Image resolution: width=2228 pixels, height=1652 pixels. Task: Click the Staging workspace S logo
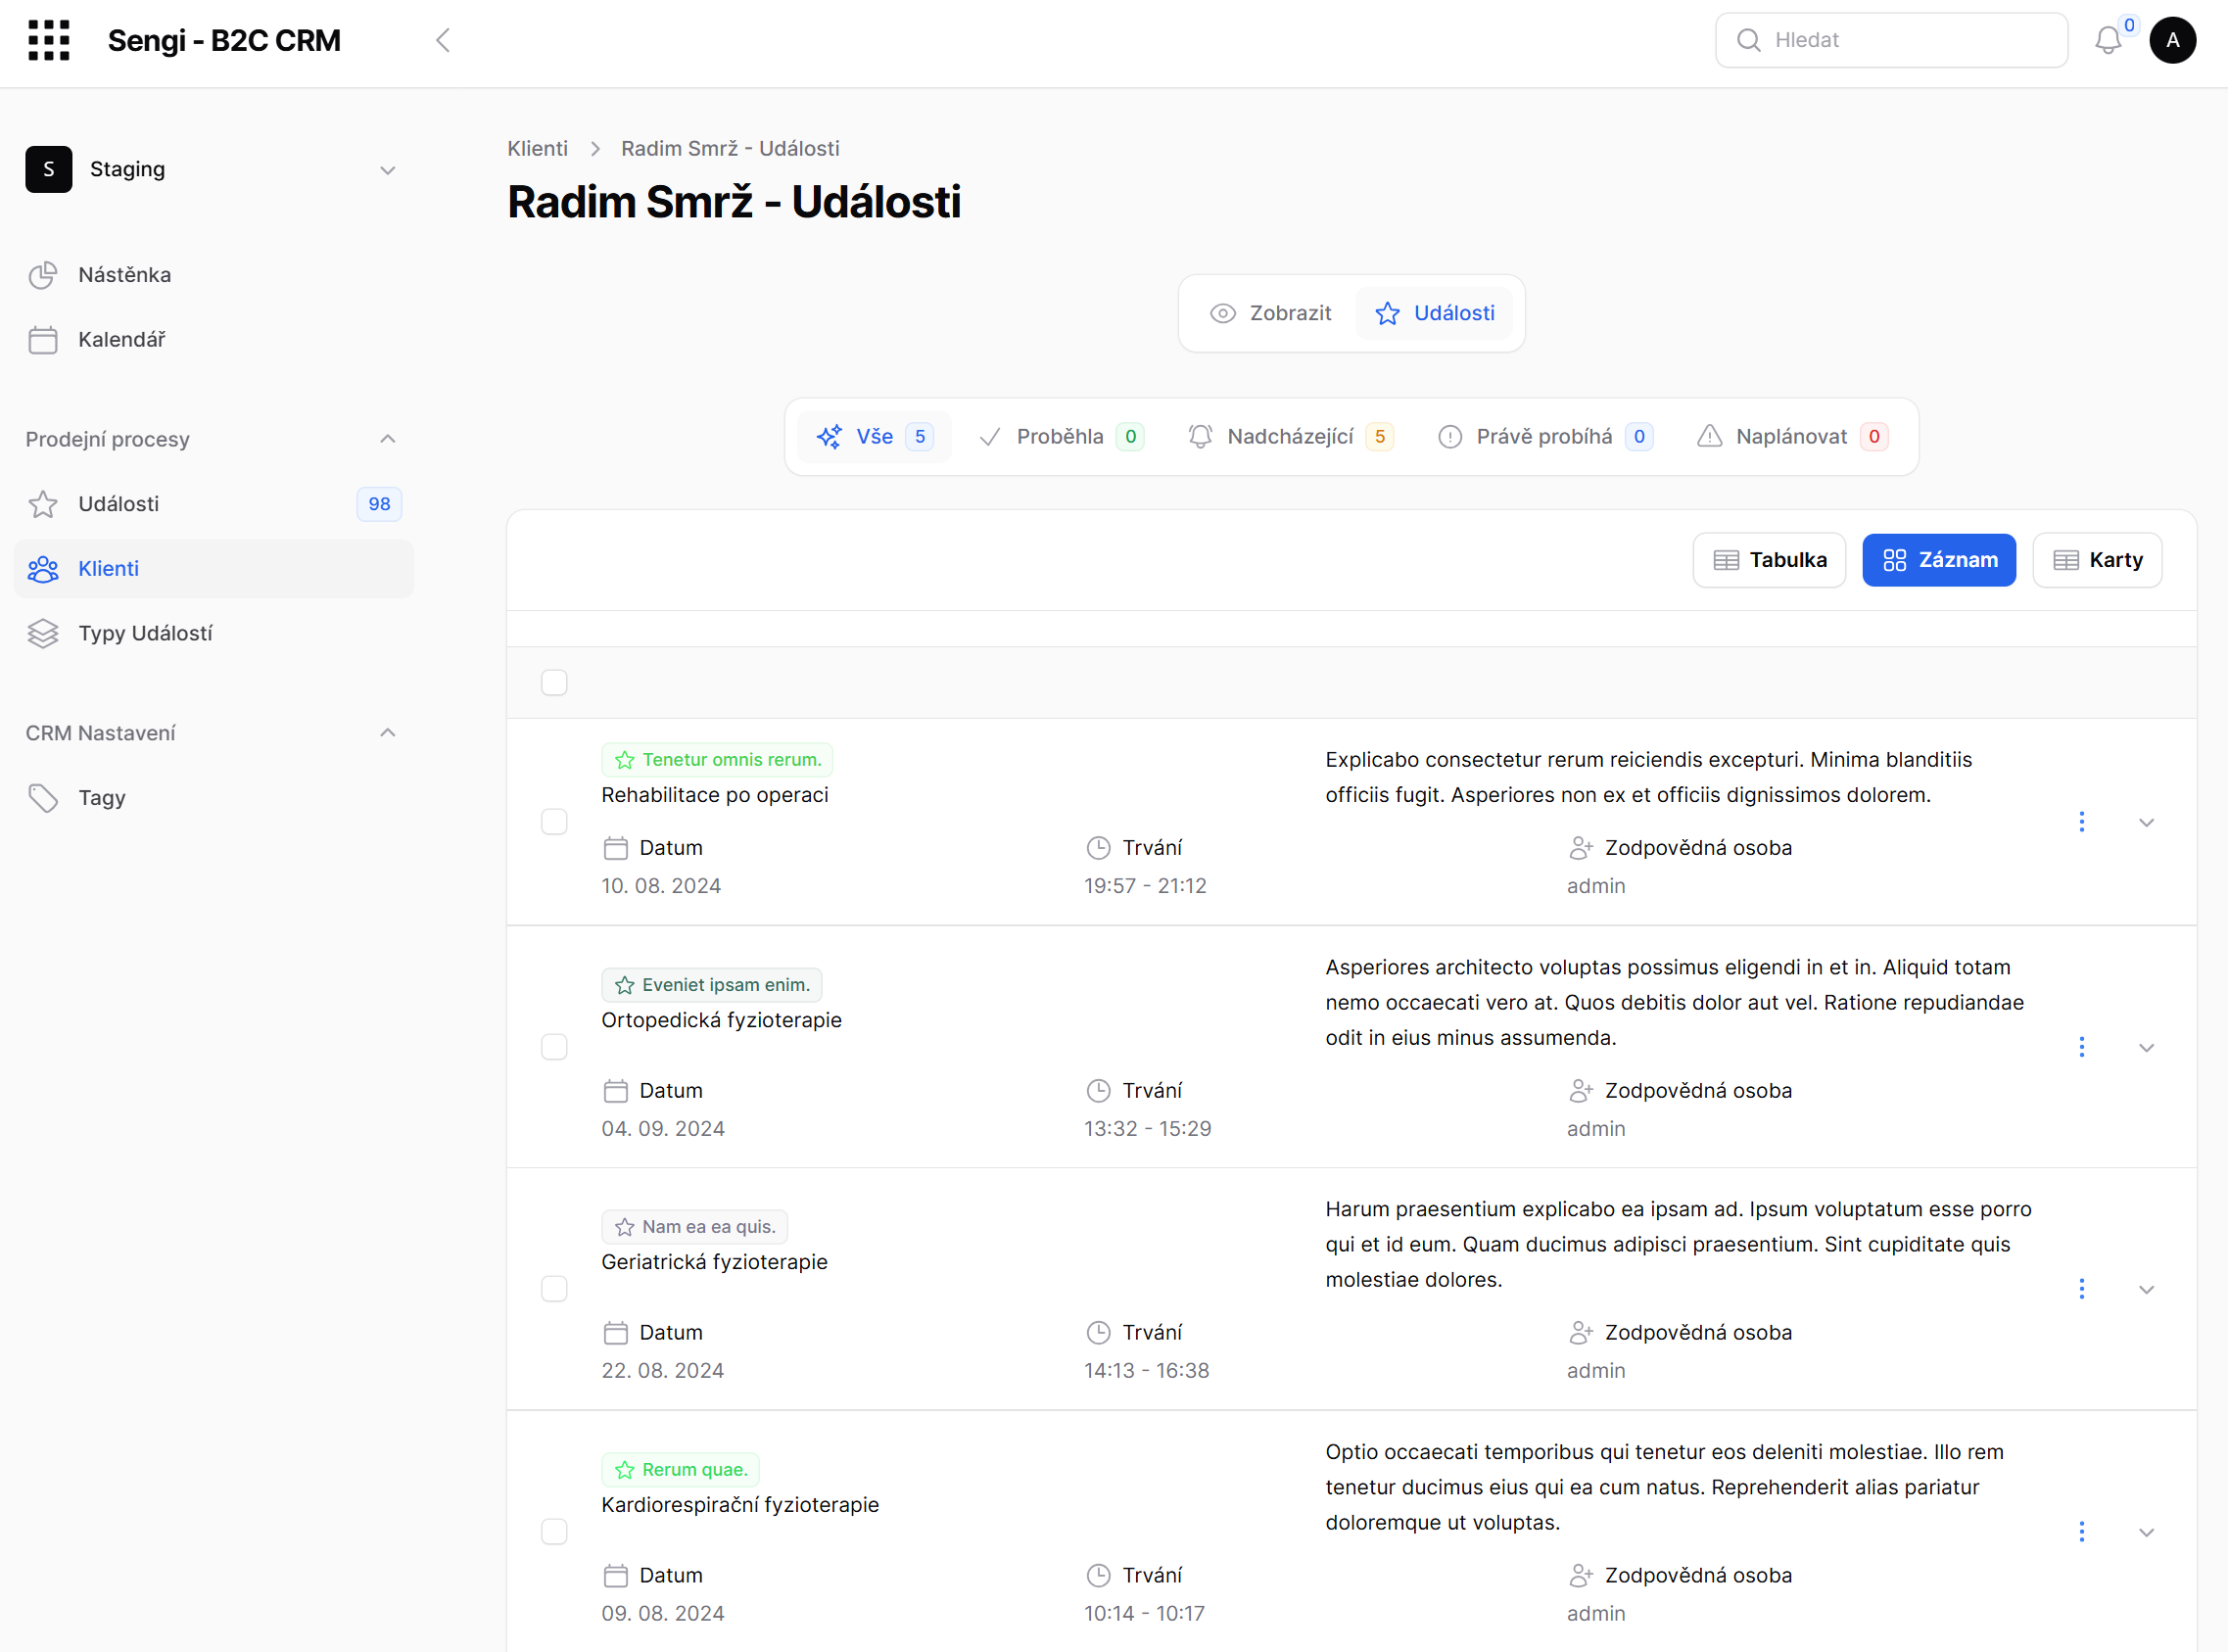[x=49, y=169]
